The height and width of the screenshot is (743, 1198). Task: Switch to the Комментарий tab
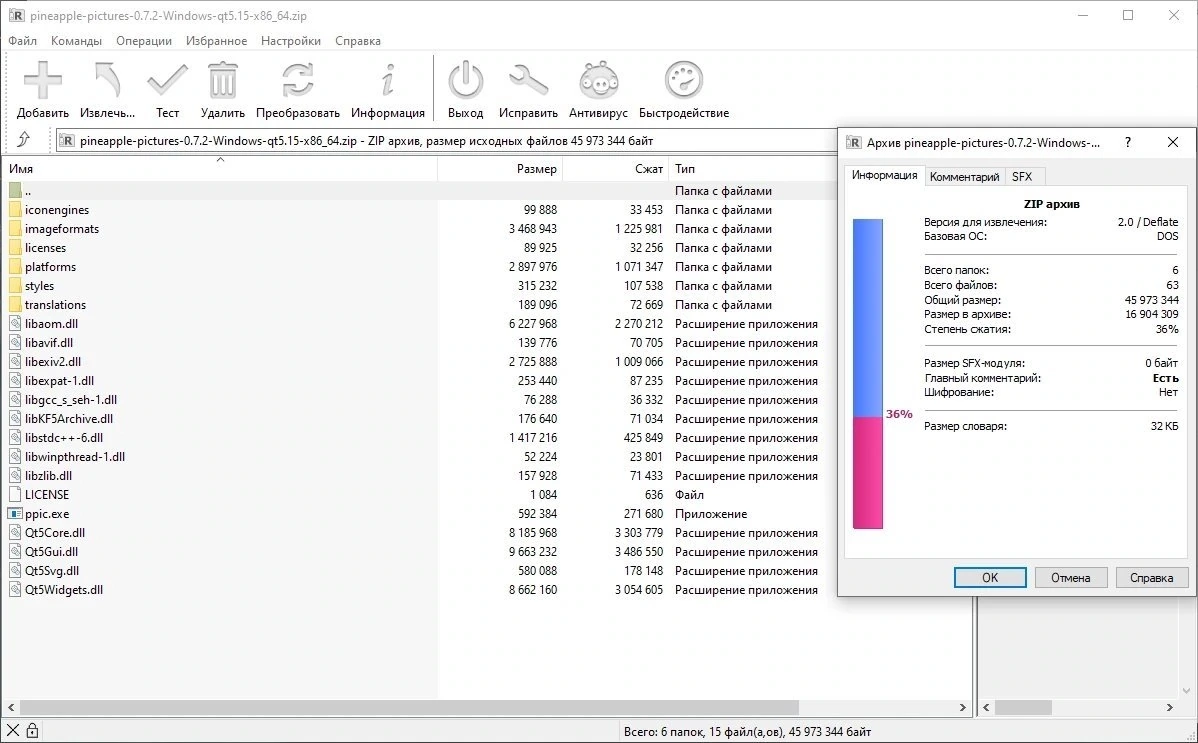click(964, 177)
